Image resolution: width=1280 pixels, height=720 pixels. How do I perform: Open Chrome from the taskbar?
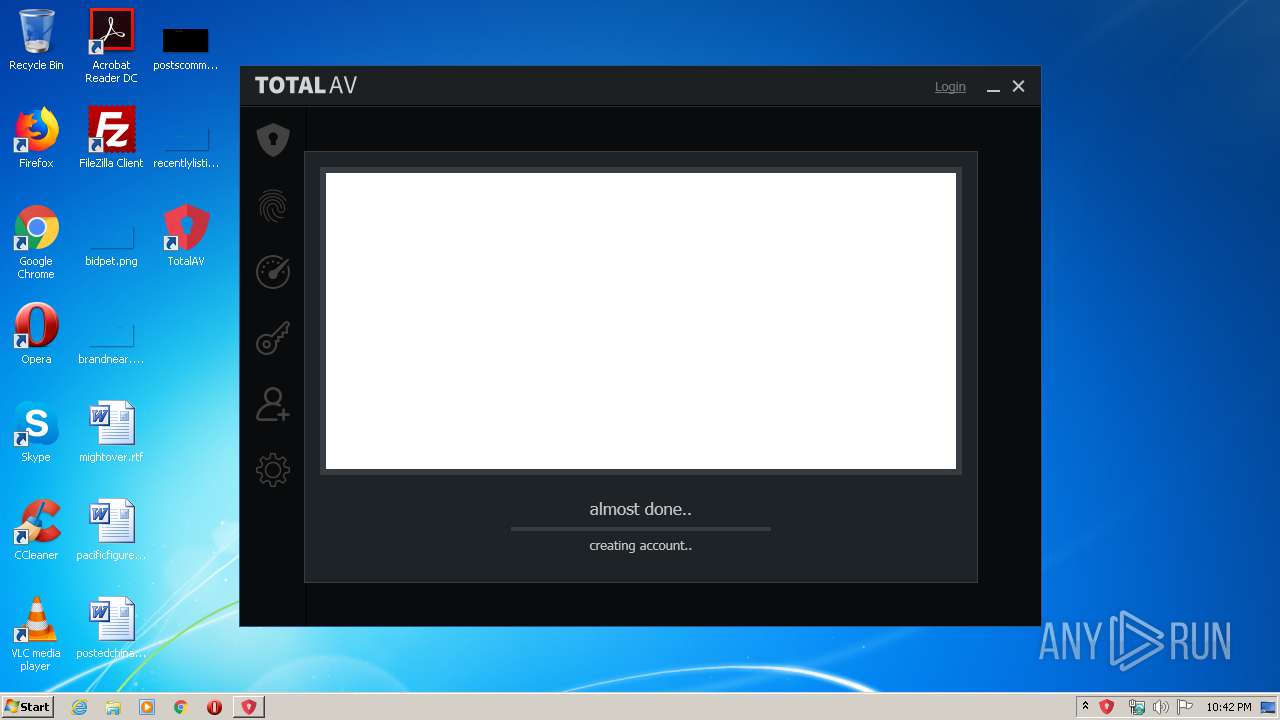click(x=181, y=707)
